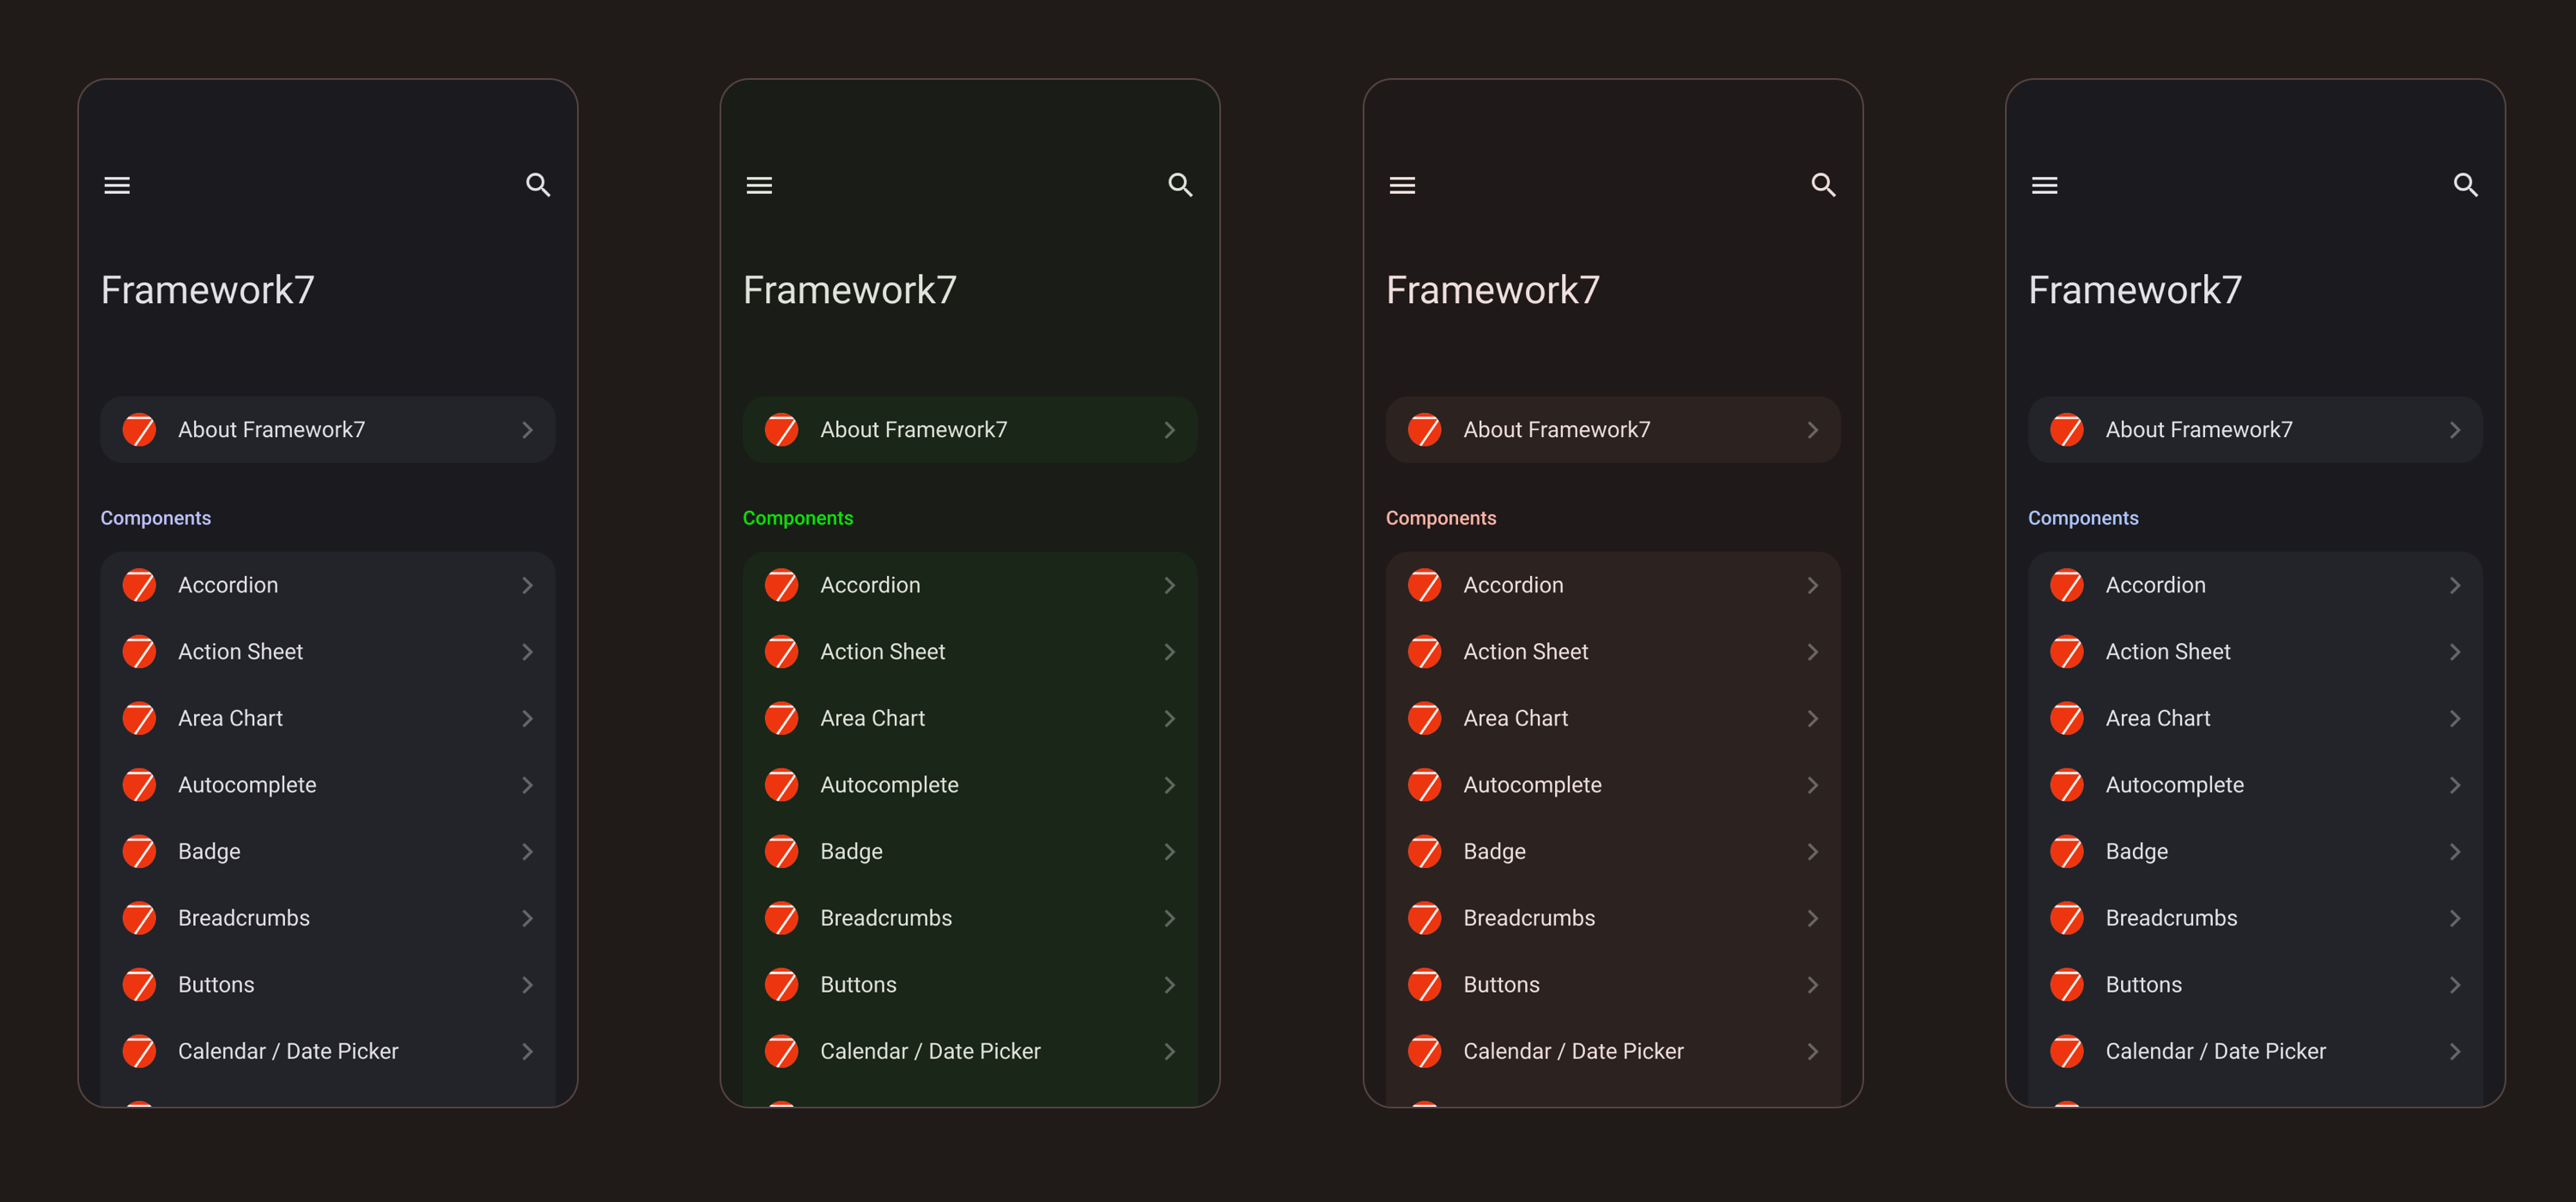Click Buttons row chevron in the rightmost panel
2576x1202 pixels.
pos(2454,984)
